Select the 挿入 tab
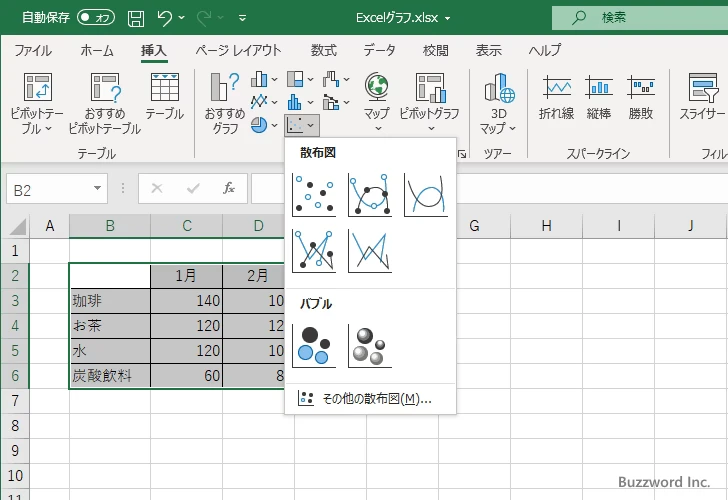 coord(154,50)
